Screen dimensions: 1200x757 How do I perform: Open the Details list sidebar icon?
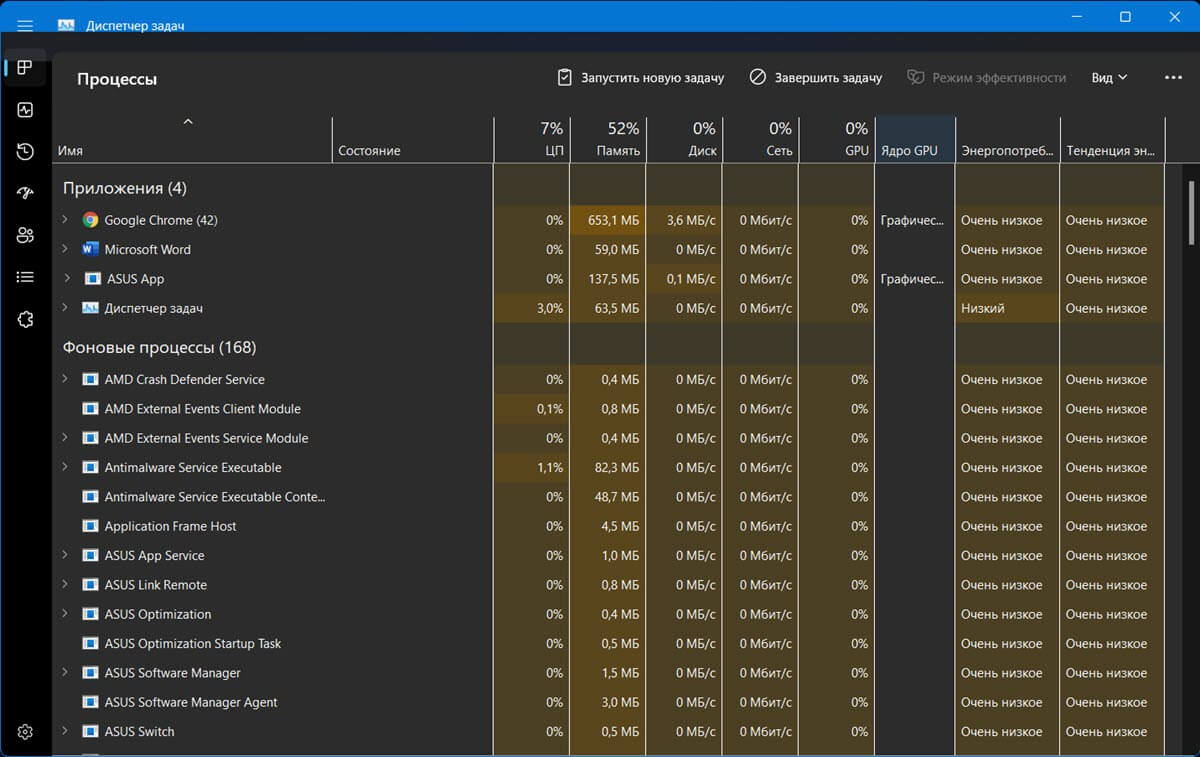[x=25, y=277]
